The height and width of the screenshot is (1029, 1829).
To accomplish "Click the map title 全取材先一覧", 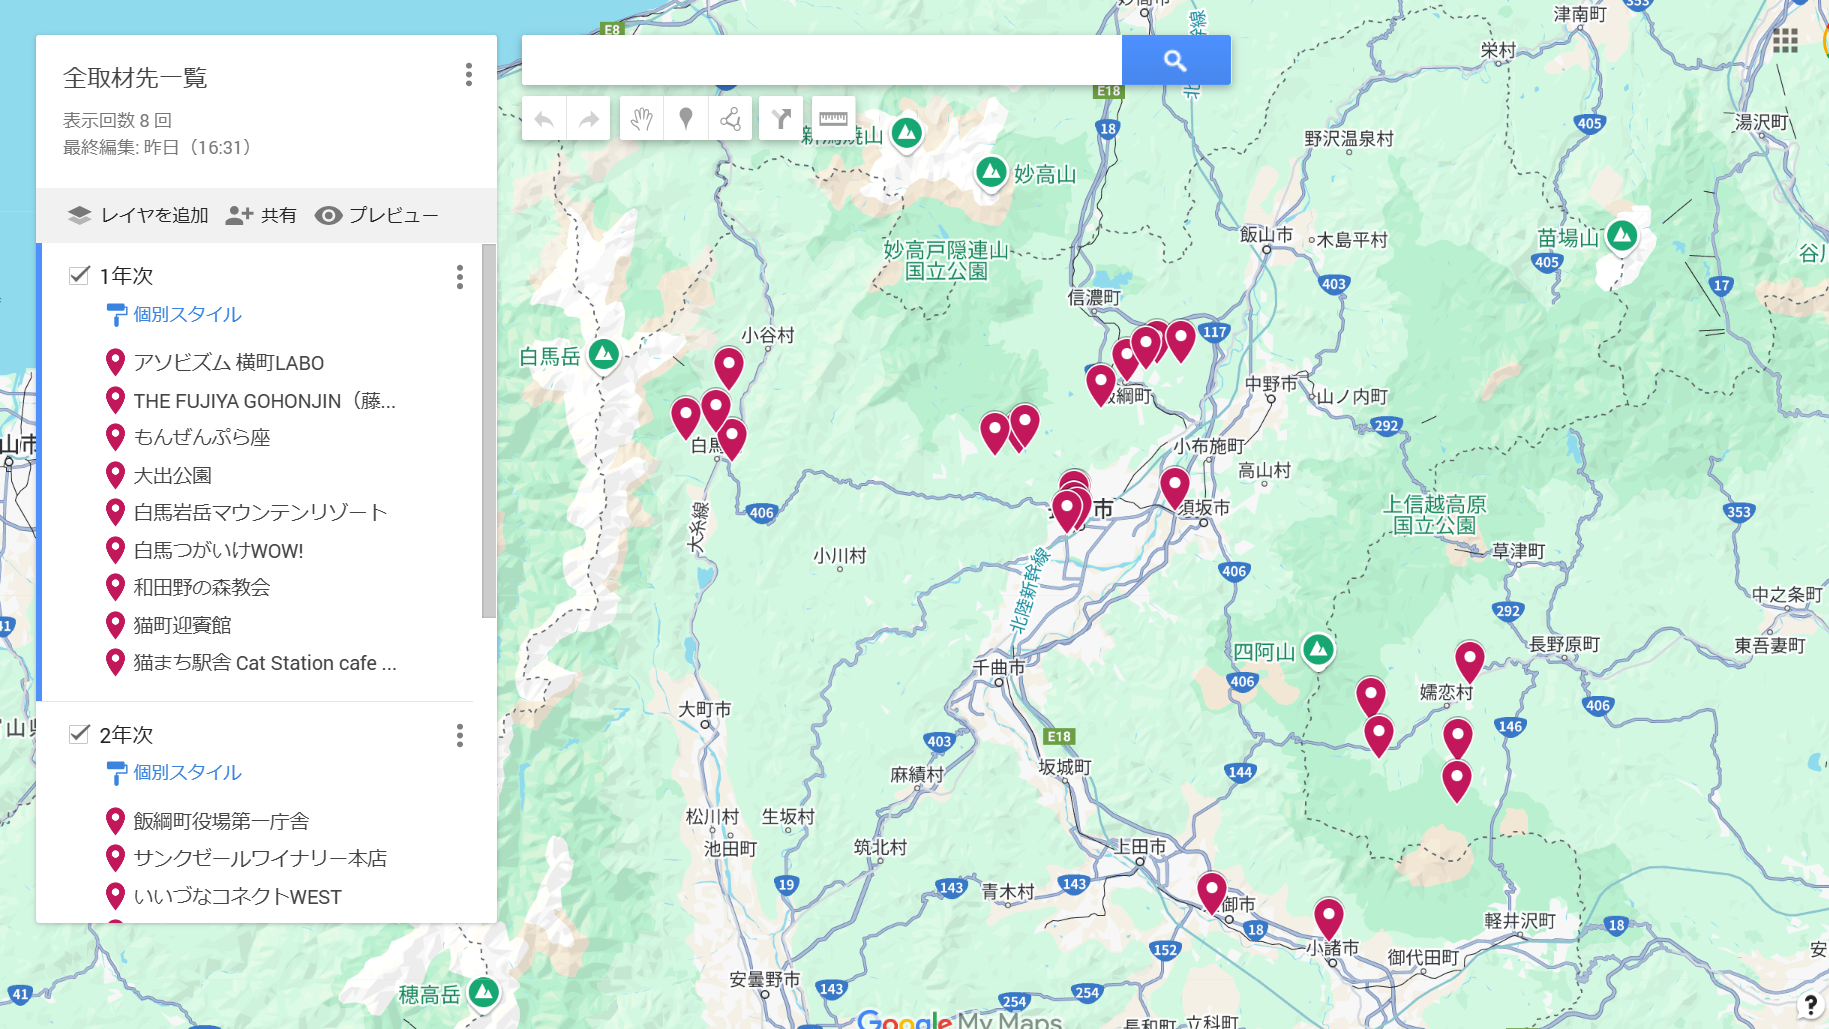I will click(135, 78).
